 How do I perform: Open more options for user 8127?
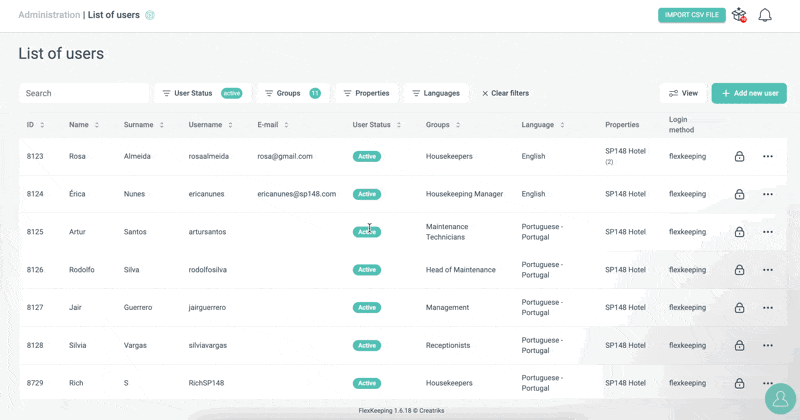click(x=768, y=308)
